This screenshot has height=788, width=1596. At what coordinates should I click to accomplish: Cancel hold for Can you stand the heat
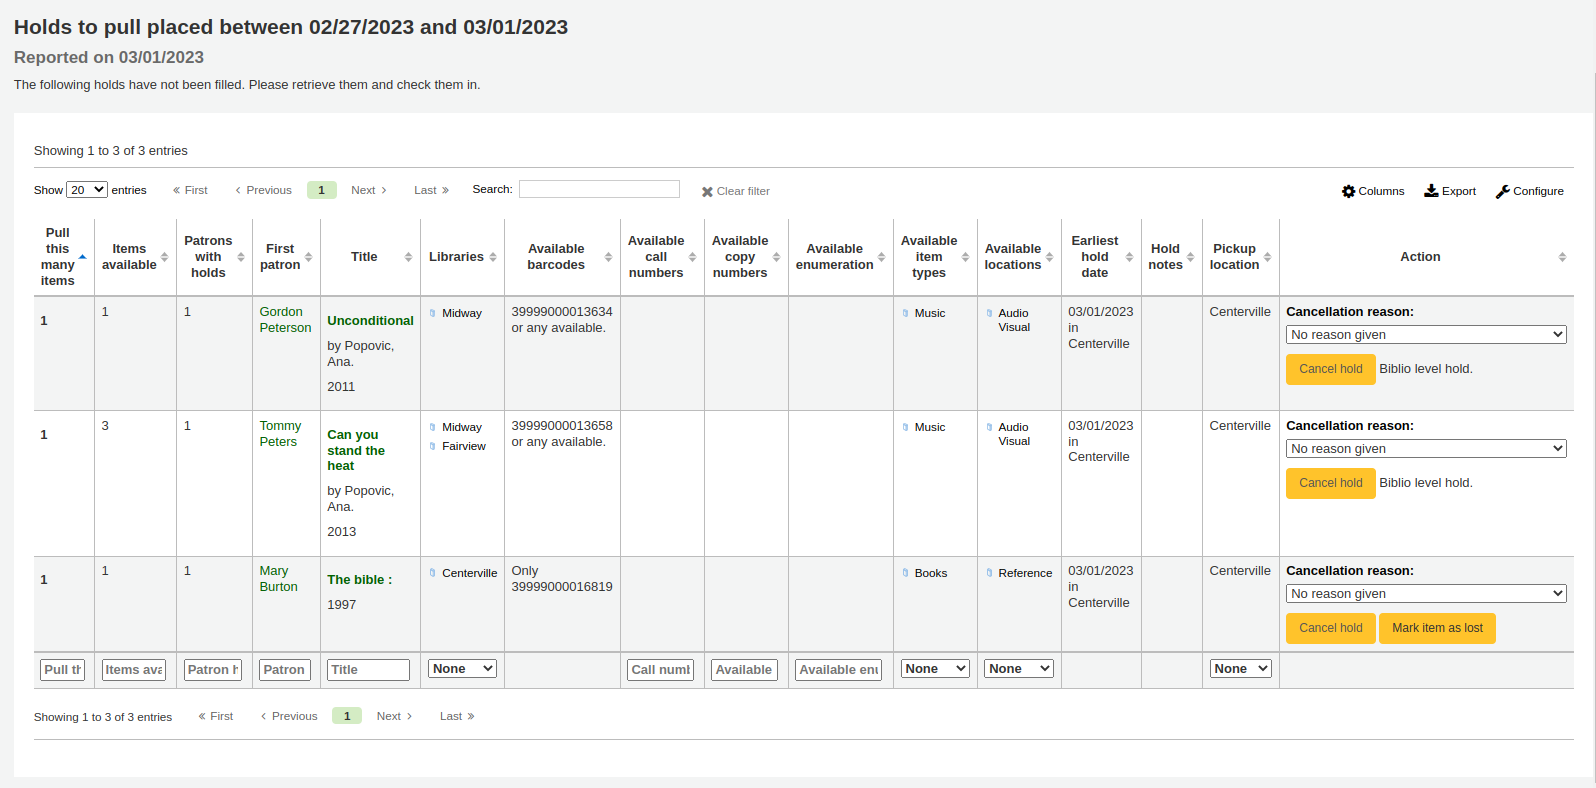pos(1330,483)
